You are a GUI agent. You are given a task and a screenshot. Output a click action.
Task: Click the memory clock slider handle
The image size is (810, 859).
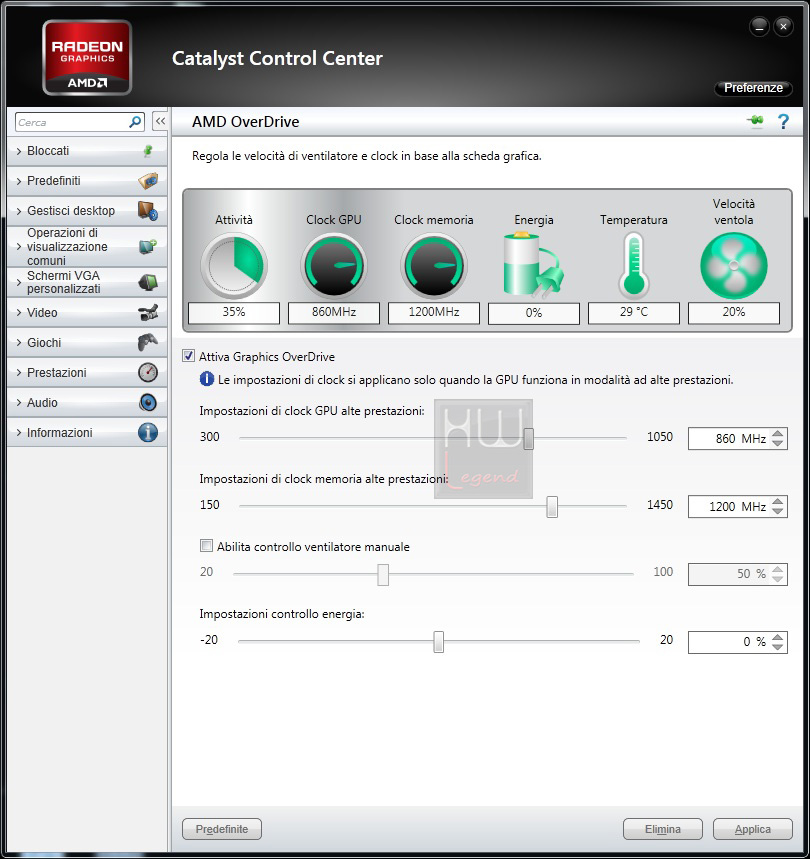tap(552, 506)
